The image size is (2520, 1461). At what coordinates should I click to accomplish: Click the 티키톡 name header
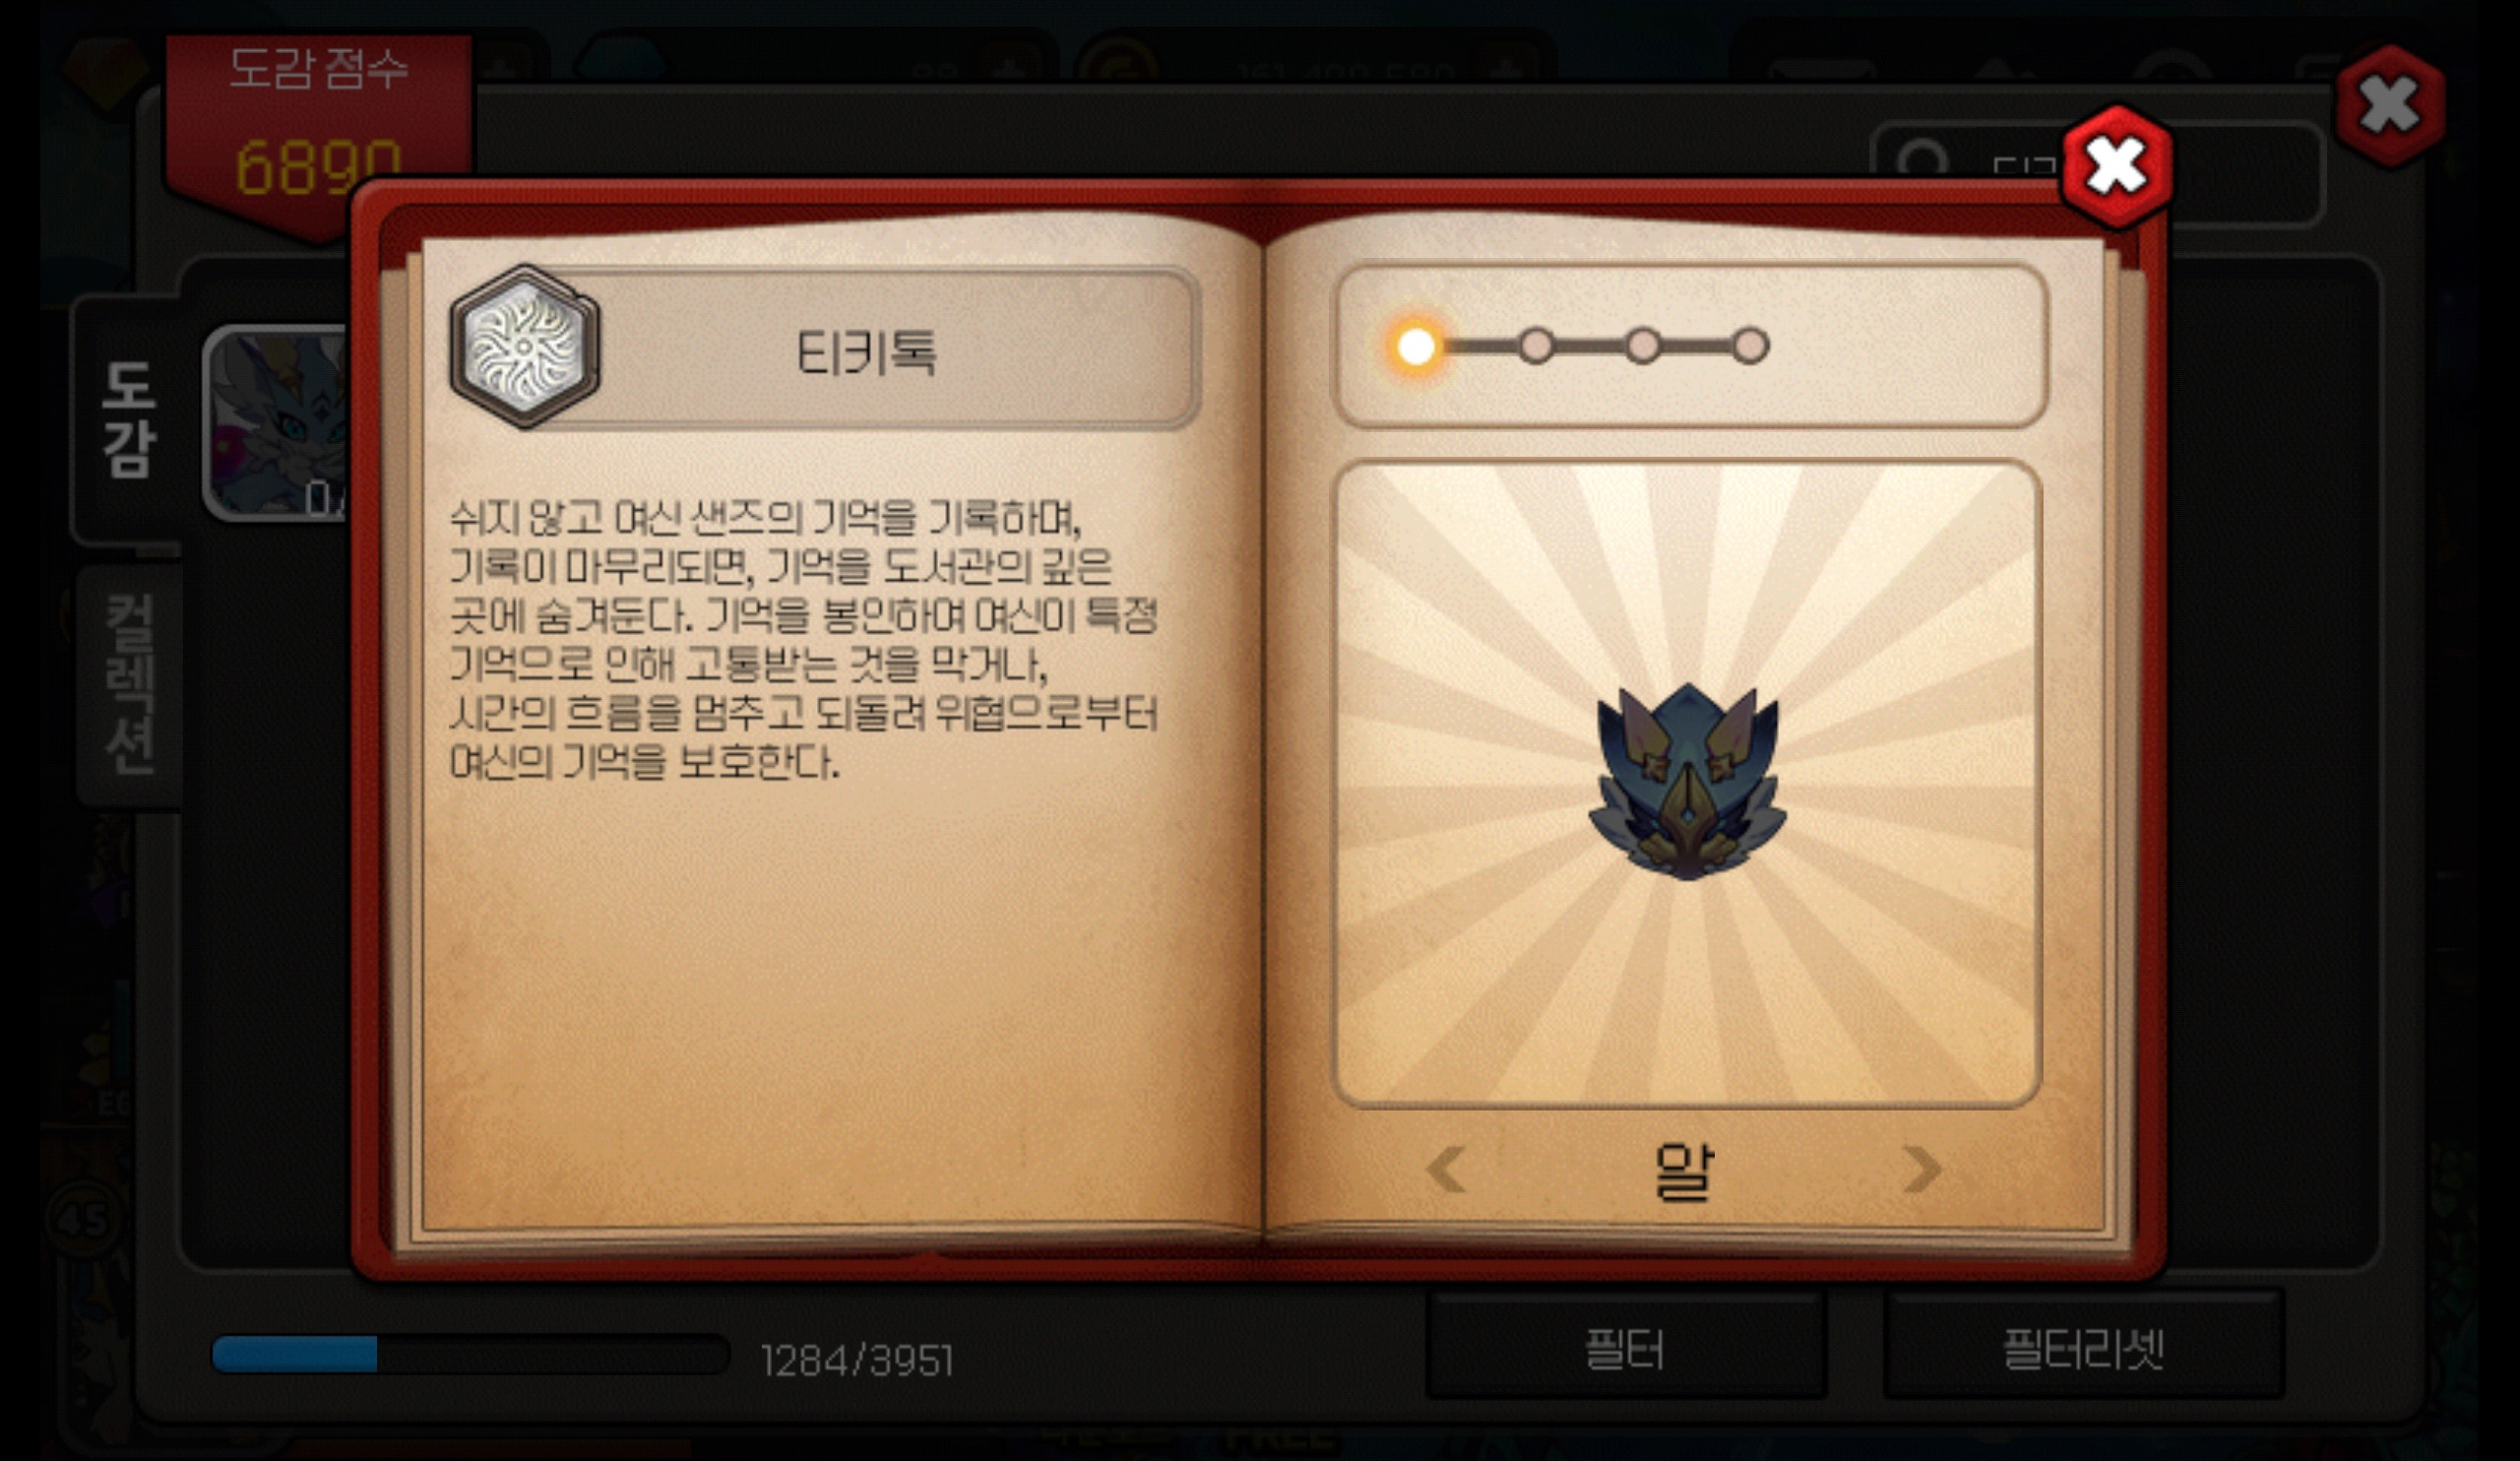click(x=866, y=352)
